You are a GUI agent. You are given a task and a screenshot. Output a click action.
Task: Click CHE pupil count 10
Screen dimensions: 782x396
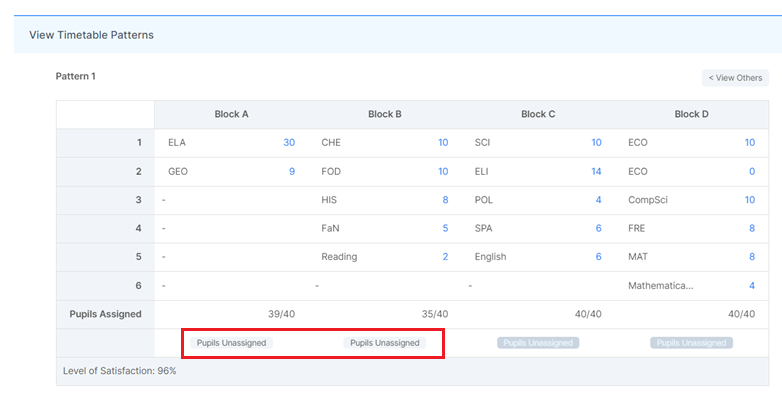(443, 143)
